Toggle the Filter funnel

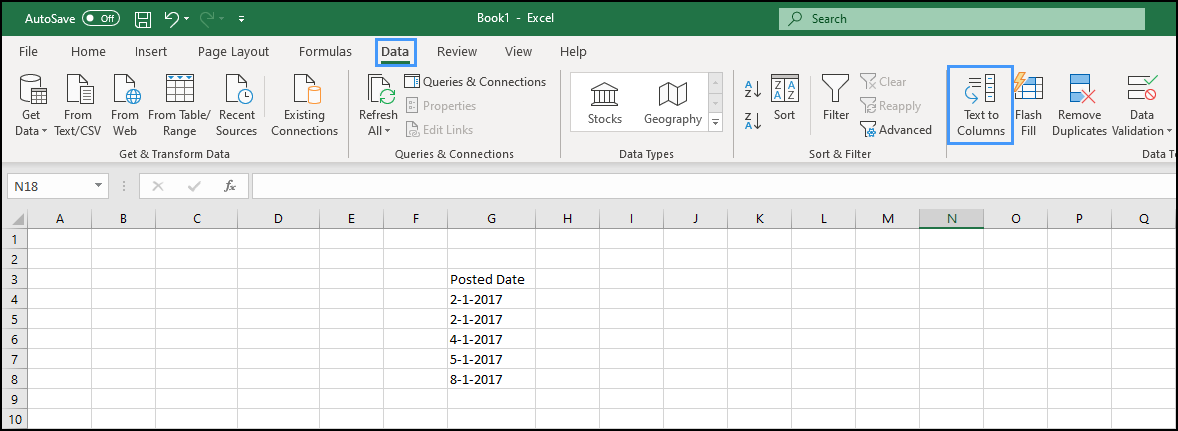835,98
